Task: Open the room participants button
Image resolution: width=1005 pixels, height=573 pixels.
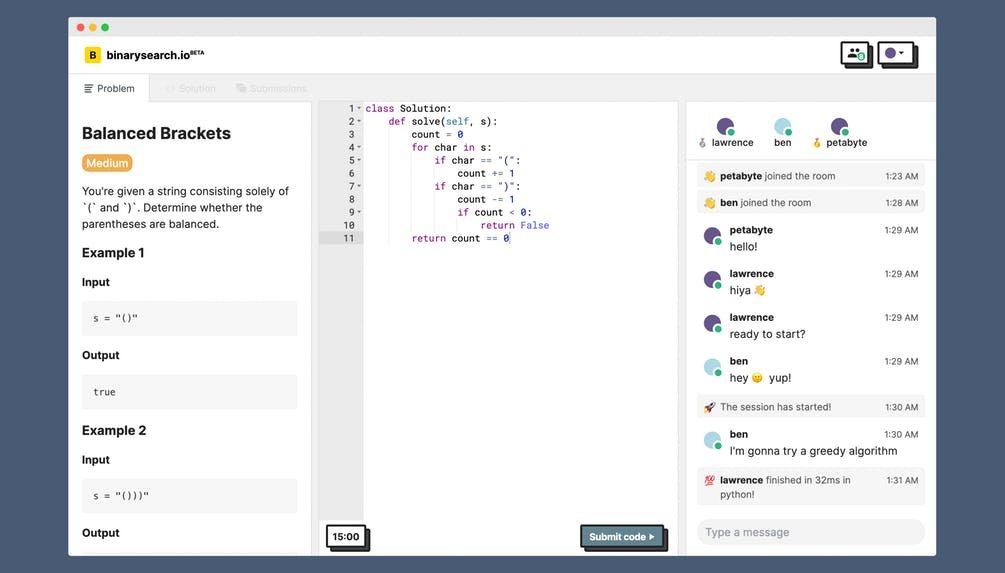Action: (855, 53)
